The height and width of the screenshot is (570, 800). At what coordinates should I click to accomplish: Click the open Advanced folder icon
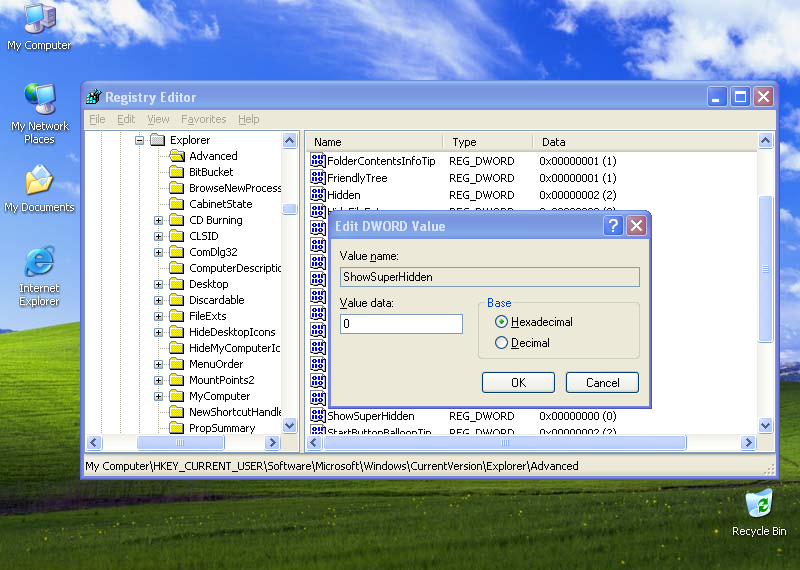(x=177, y=156)
